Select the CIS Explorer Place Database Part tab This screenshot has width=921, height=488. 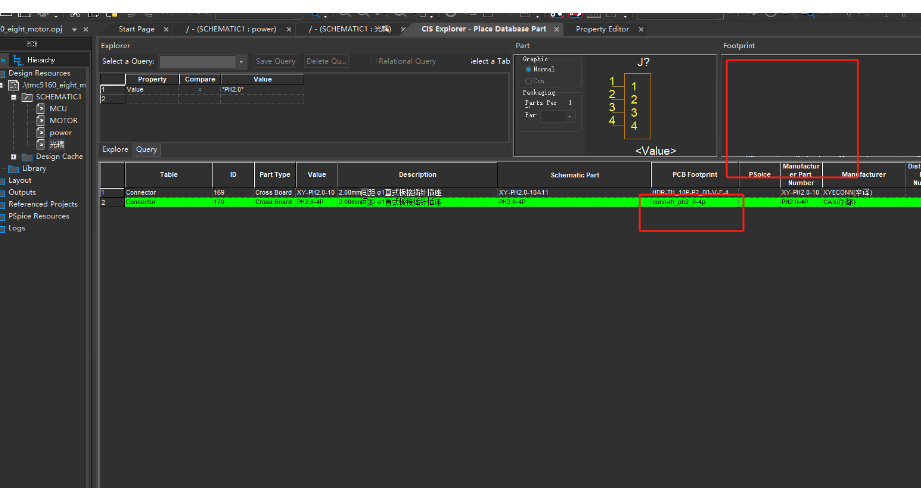[x=483, y=29]
